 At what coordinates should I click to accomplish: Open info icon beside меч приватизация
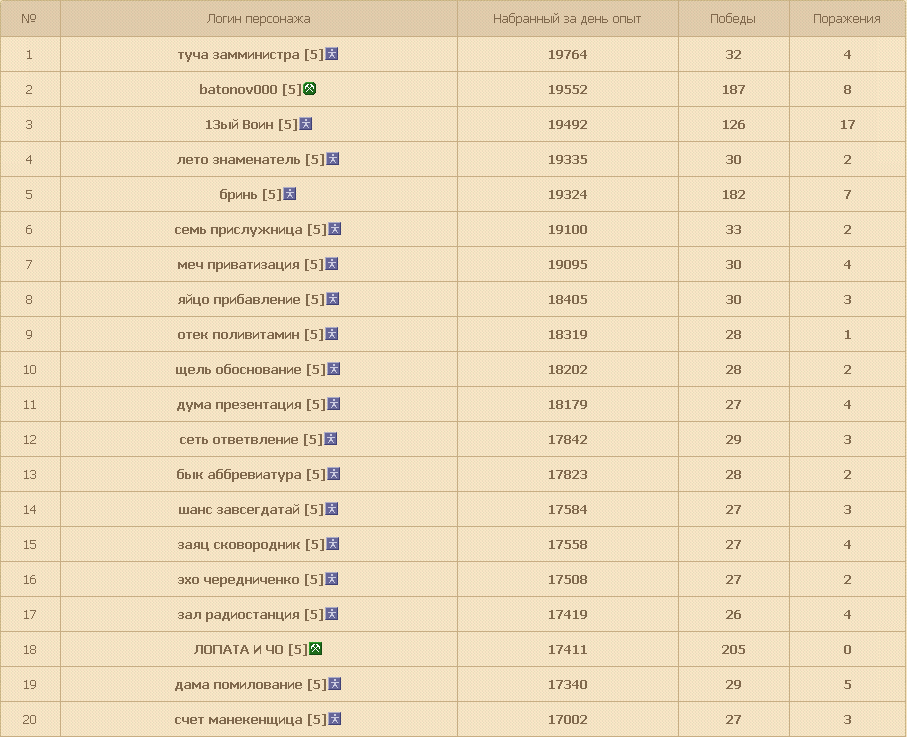pos(331,264)
